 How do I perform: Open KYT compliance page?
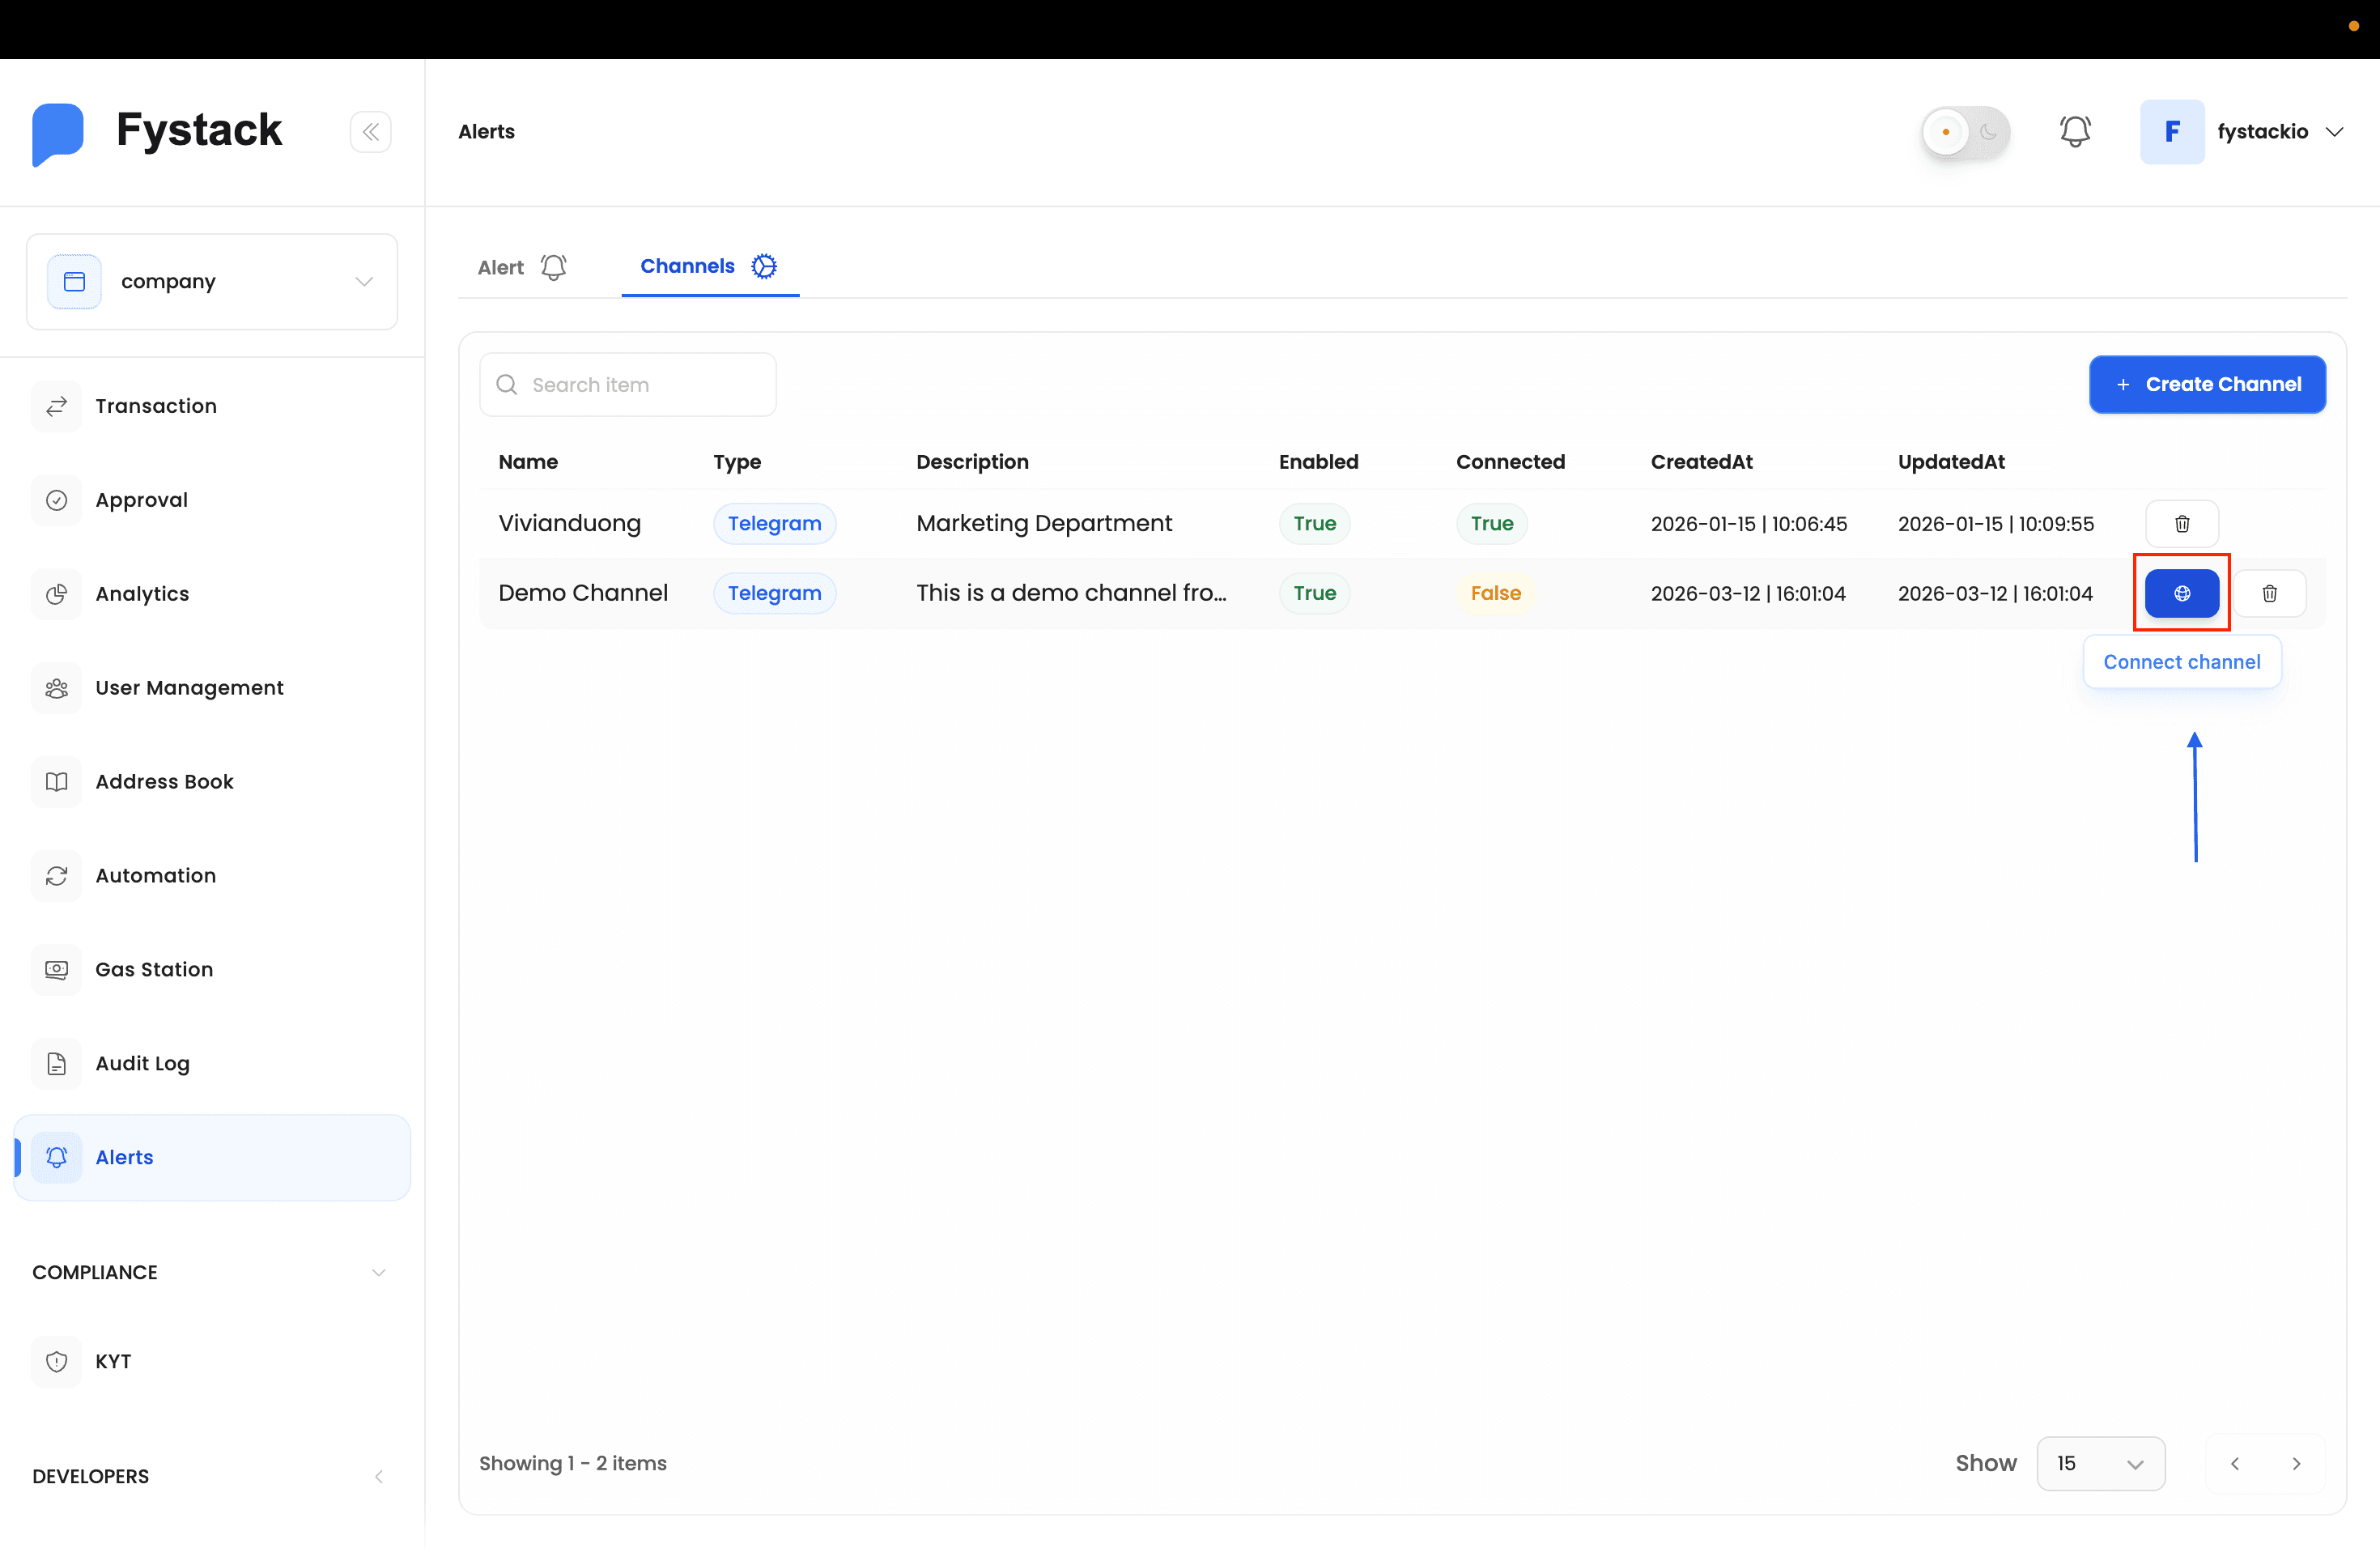point(113,1361)
